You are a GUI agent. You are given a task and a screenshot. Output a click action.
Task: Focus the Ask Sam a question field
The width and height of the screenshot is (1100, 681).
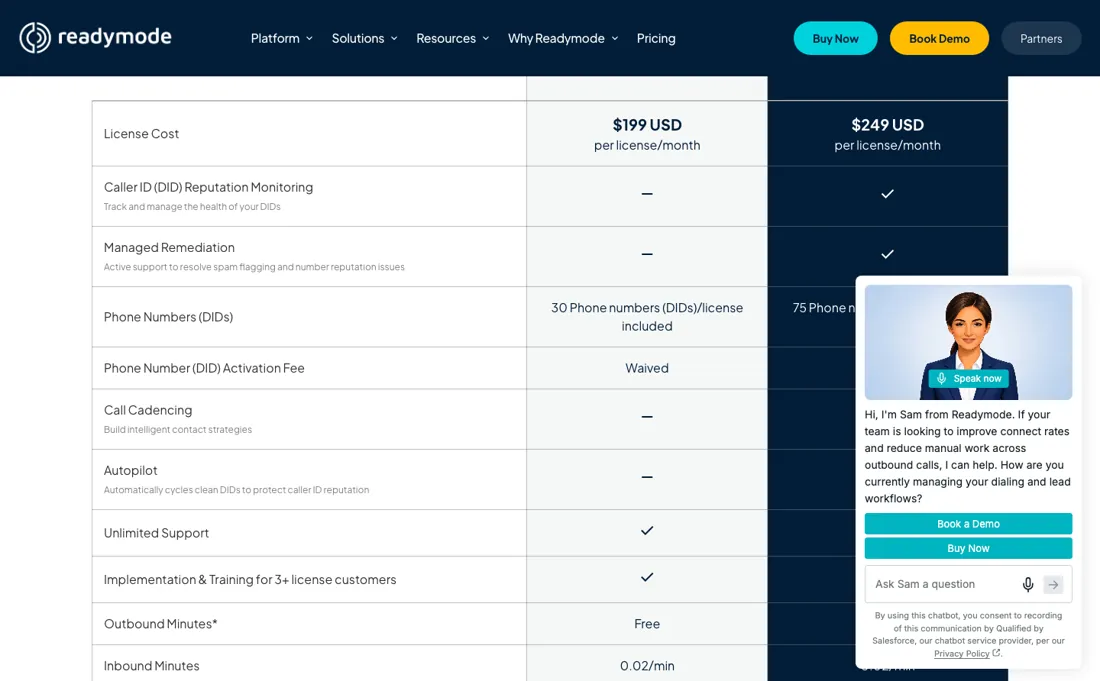pos(944,584)
